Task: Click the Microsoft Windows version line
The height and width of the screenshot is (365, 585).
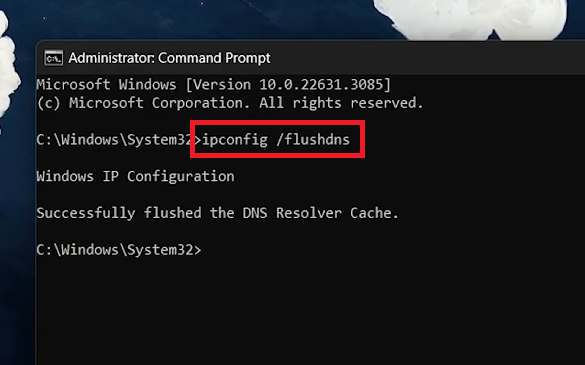Action: coord(213,85)
